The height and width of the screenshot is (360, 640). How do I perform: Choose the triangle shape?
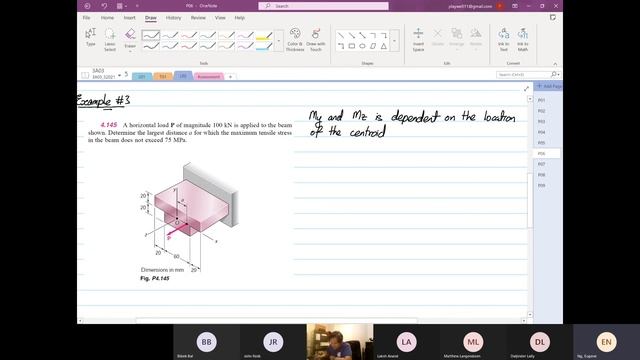[384, 46]
